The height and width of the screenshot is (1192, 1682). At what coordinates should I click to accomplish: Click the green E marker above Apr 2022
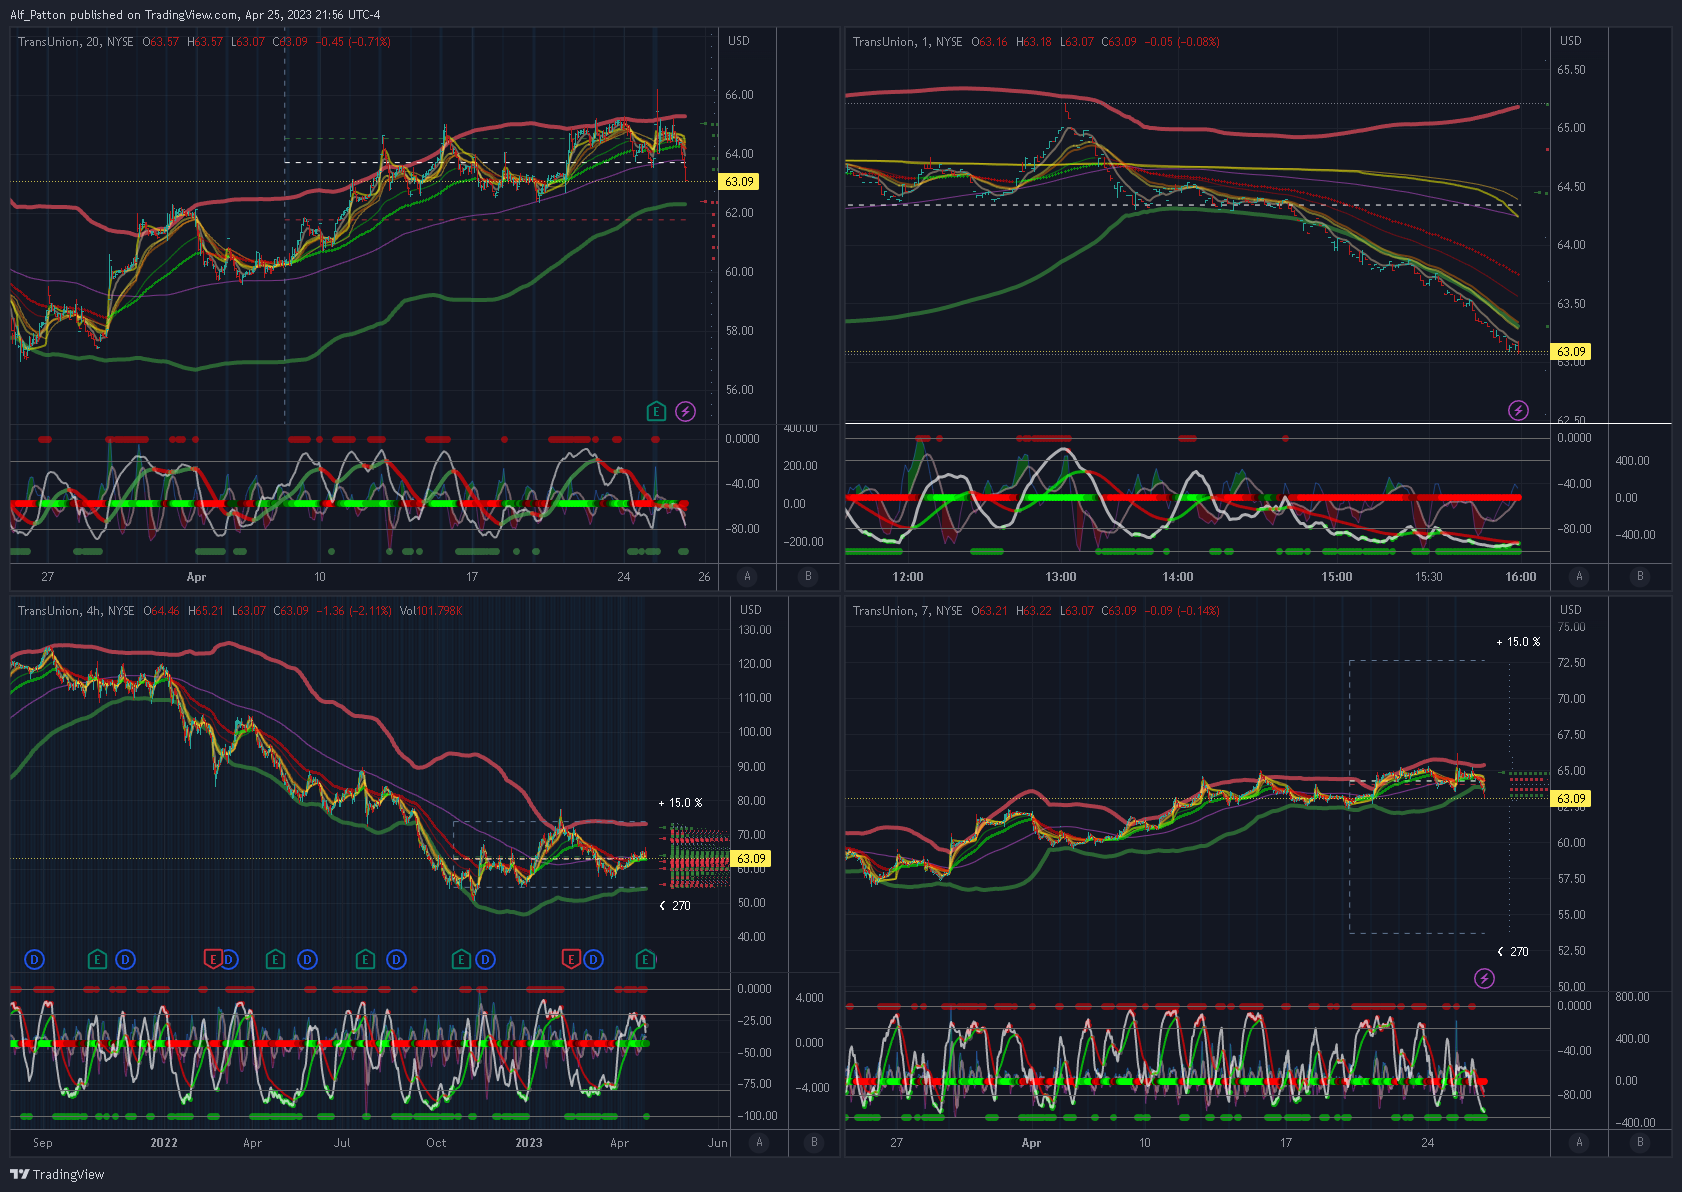coord(275,960)
